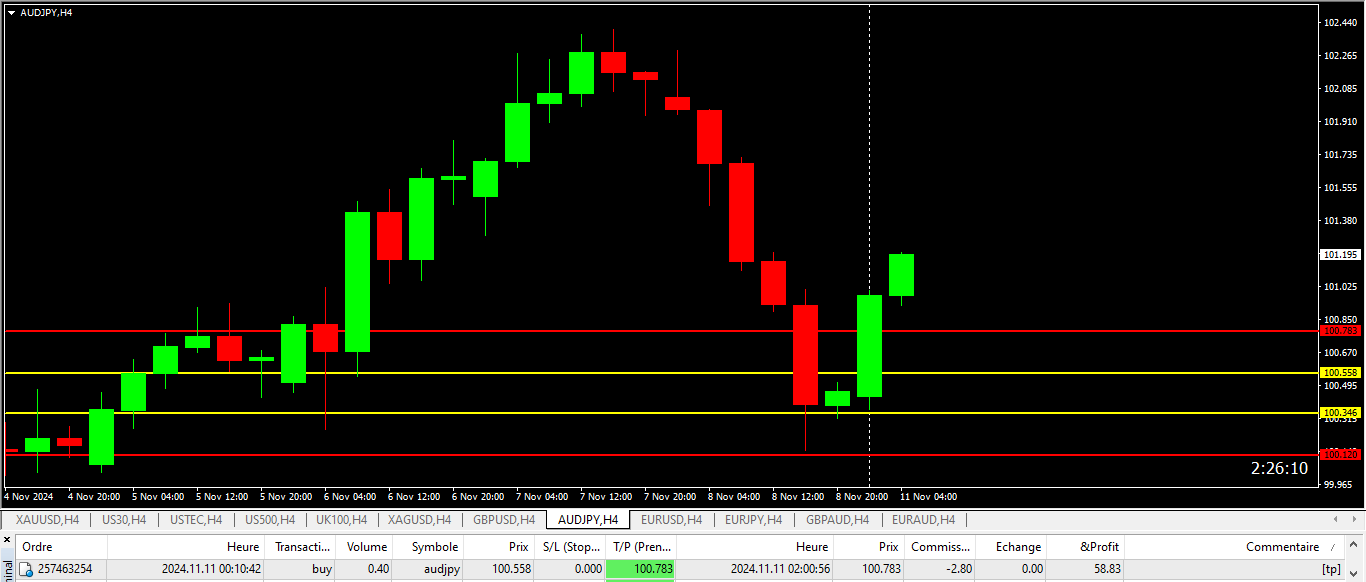
Task: Sort by the T/P column header
Action: (x=641, y=547)
